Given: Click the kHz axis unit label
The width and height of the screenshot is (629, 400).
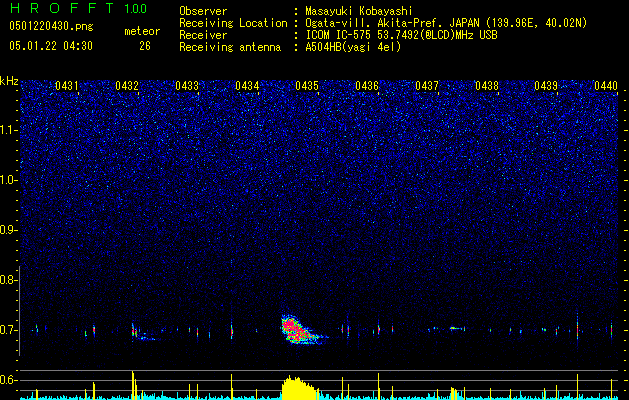Looking at the screenshot, I should pos(9,81).
